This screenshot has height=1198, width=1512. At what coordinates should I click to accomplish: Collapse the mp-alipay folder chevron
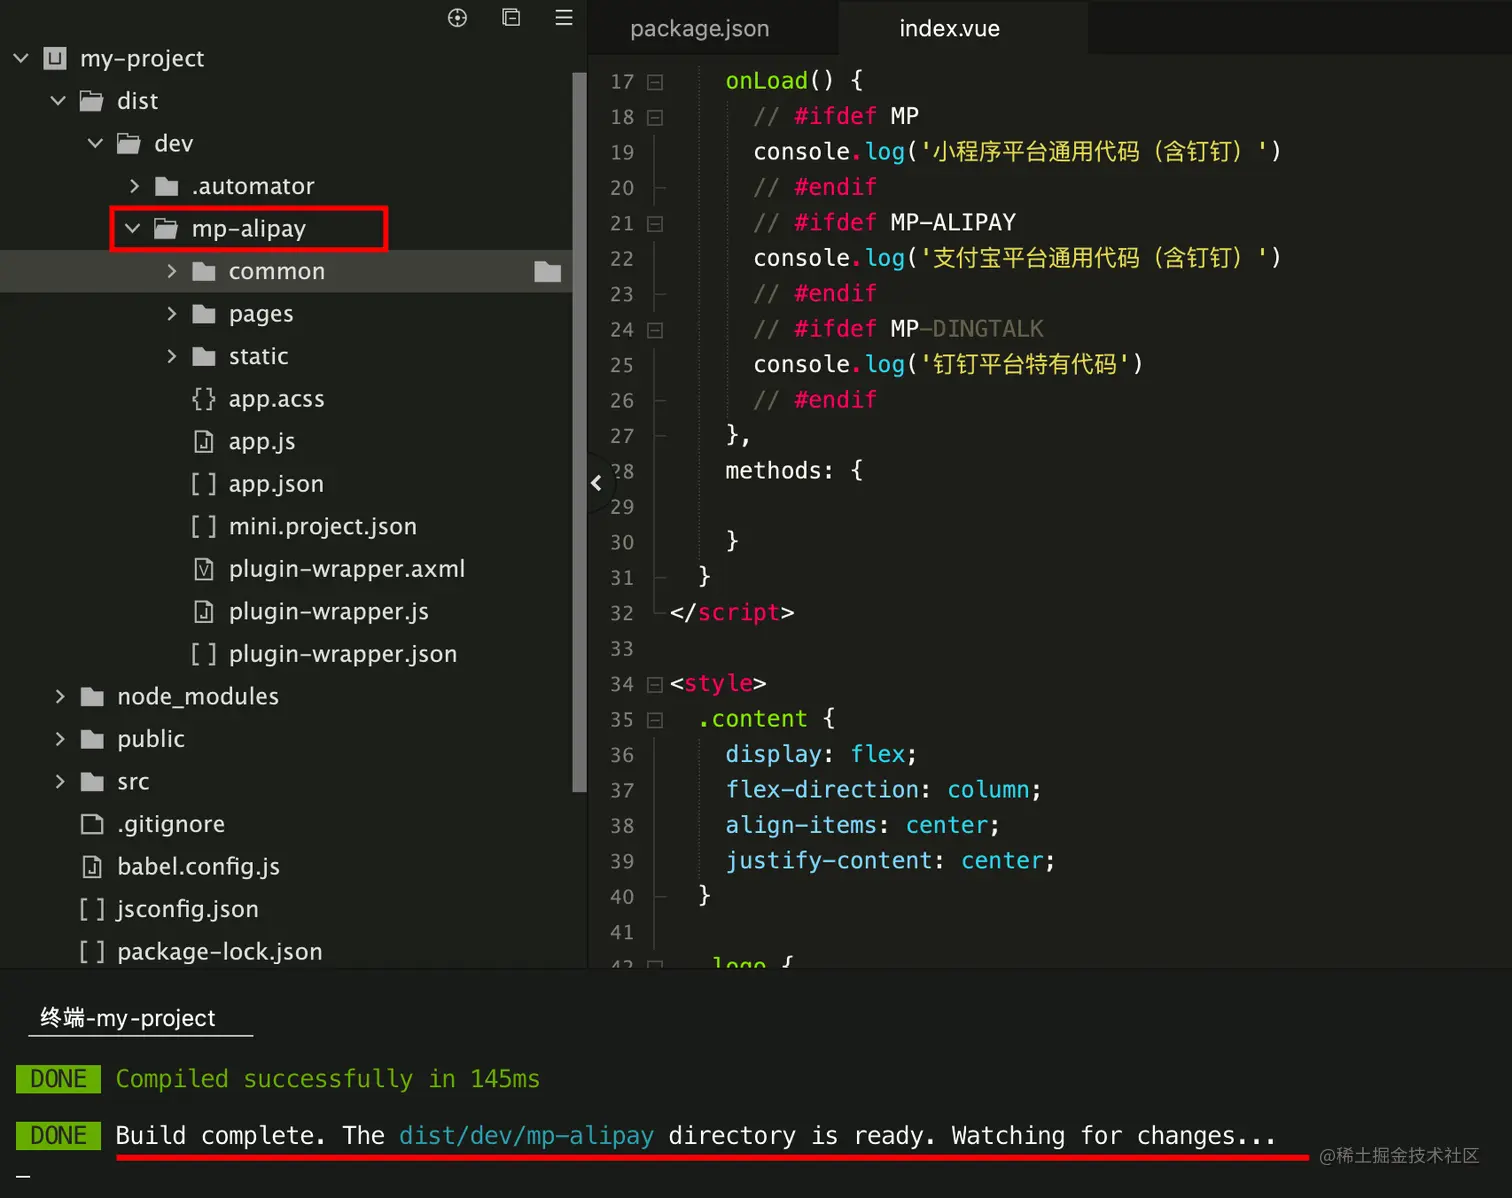pos(132,229)
